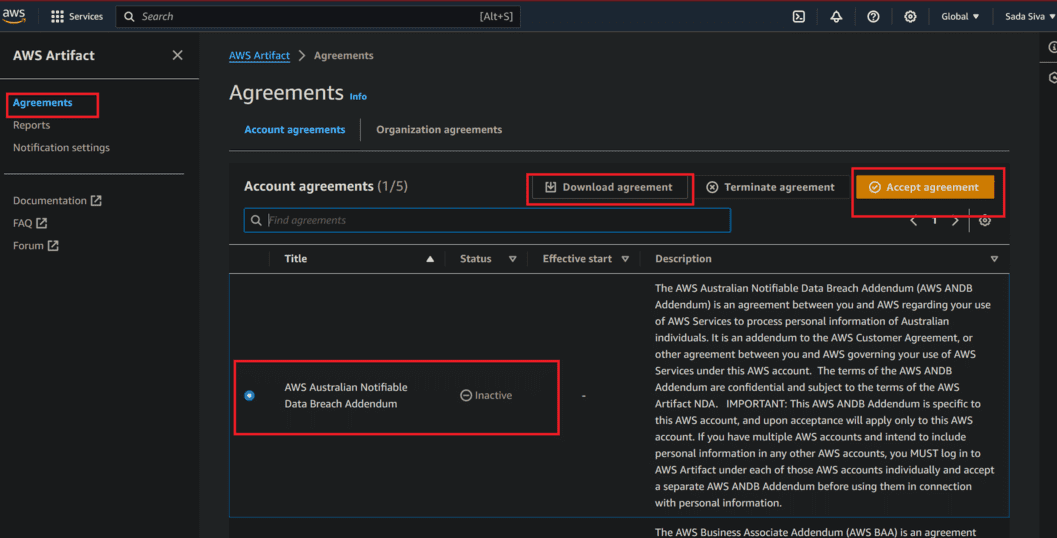Click the Inactive status minus-circle icon

(466, 395)
